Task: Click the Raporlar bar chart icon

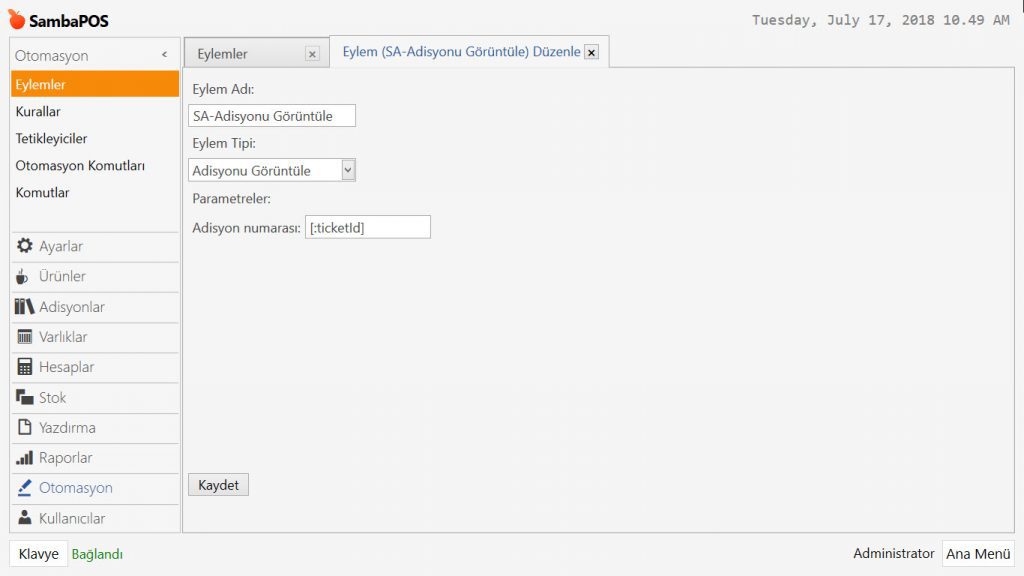Action: coord(25,458)
